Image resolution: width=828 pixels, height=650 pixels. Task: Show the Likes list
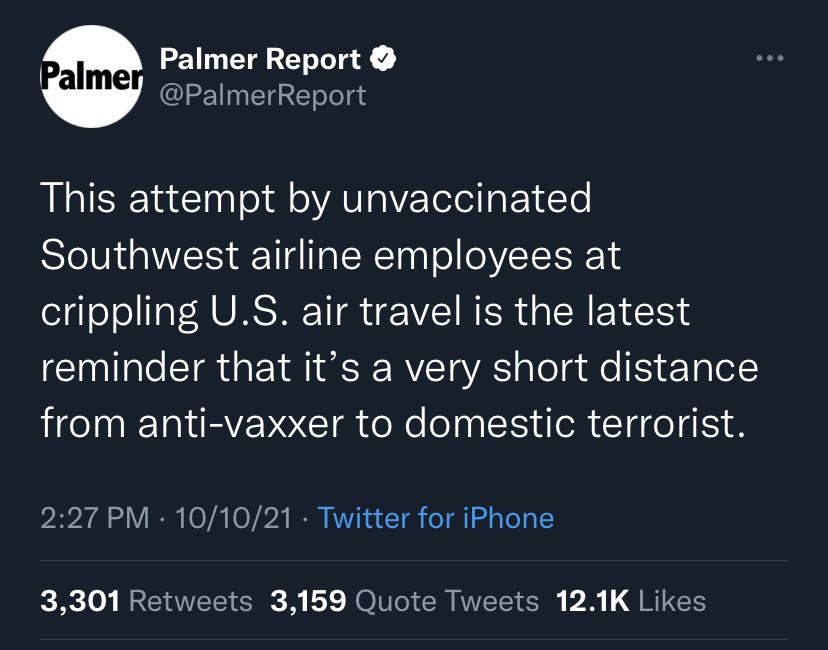tap(672, 601)
